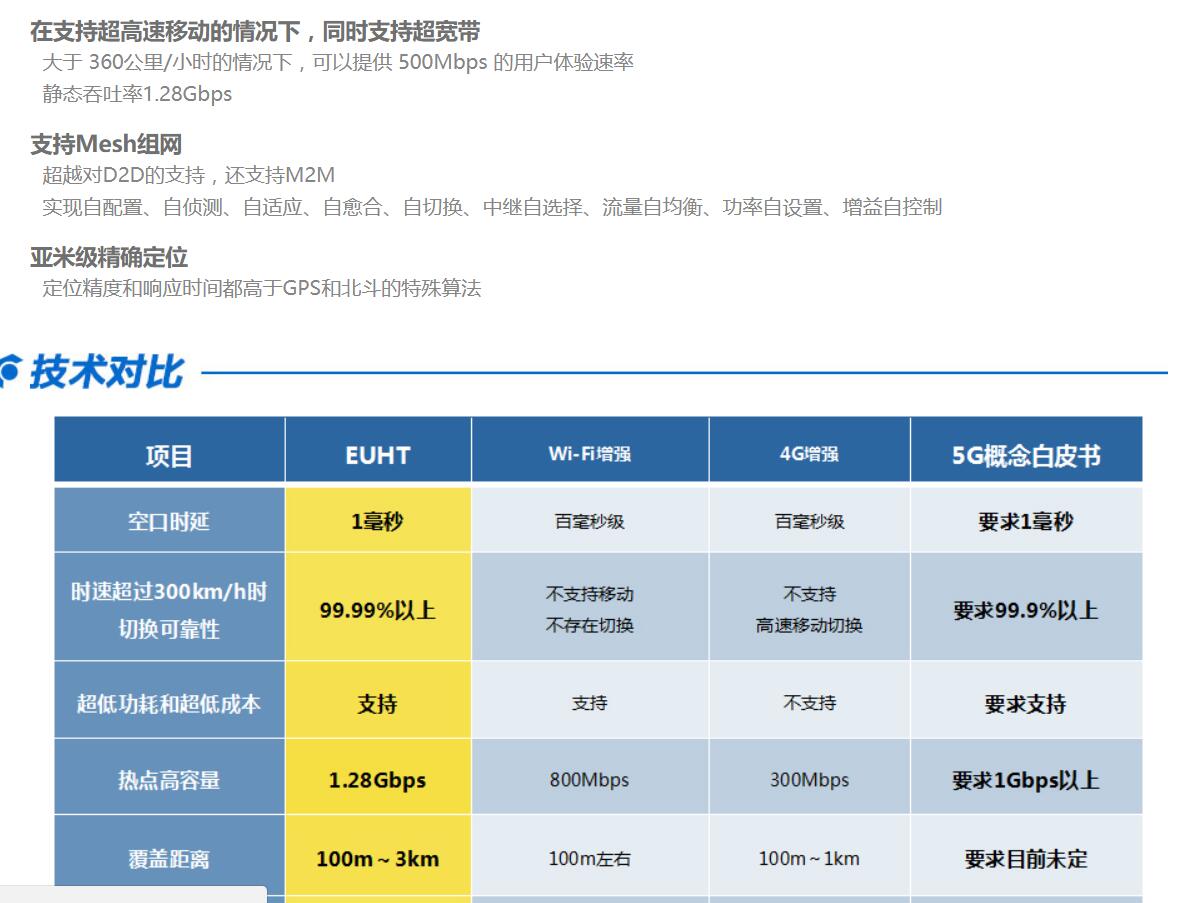Click the 覆盖距离 row label

169,859
